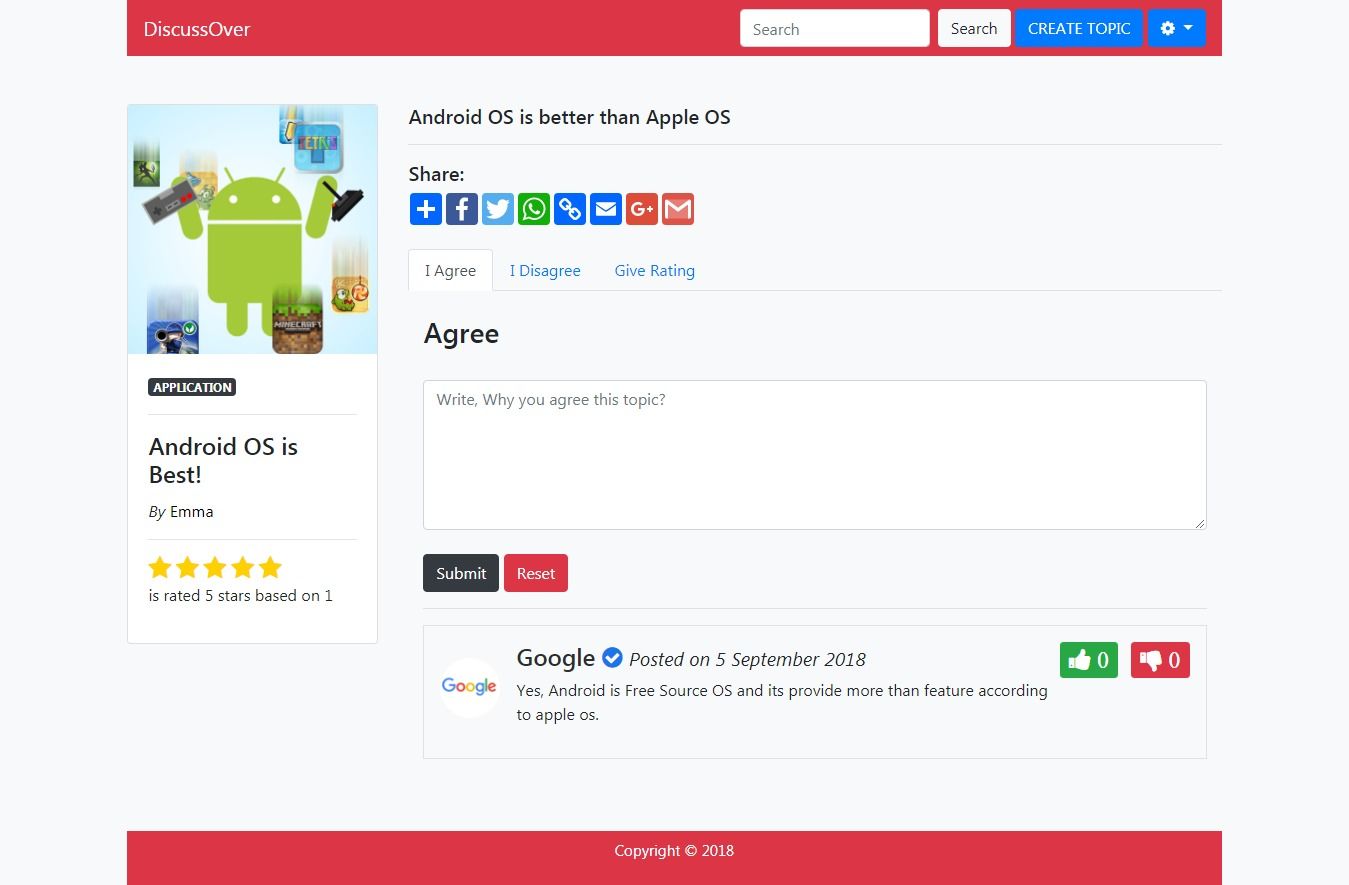Like Google's comment with thumbs up
The image size is (1349, 885).
click(x=1089, y=660)
